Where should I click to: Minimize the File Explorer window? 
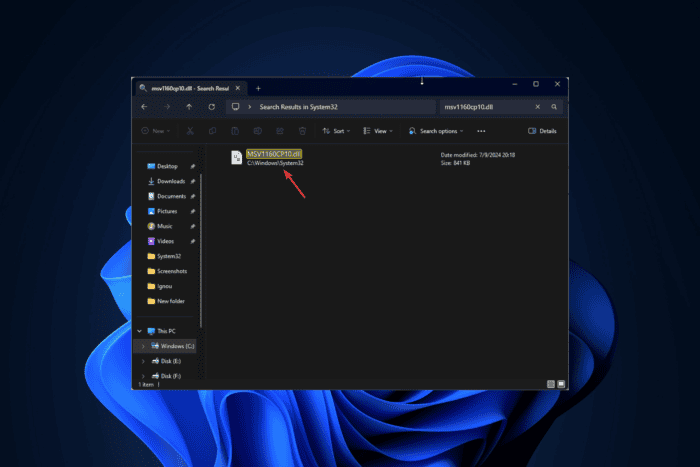point(515,84)
